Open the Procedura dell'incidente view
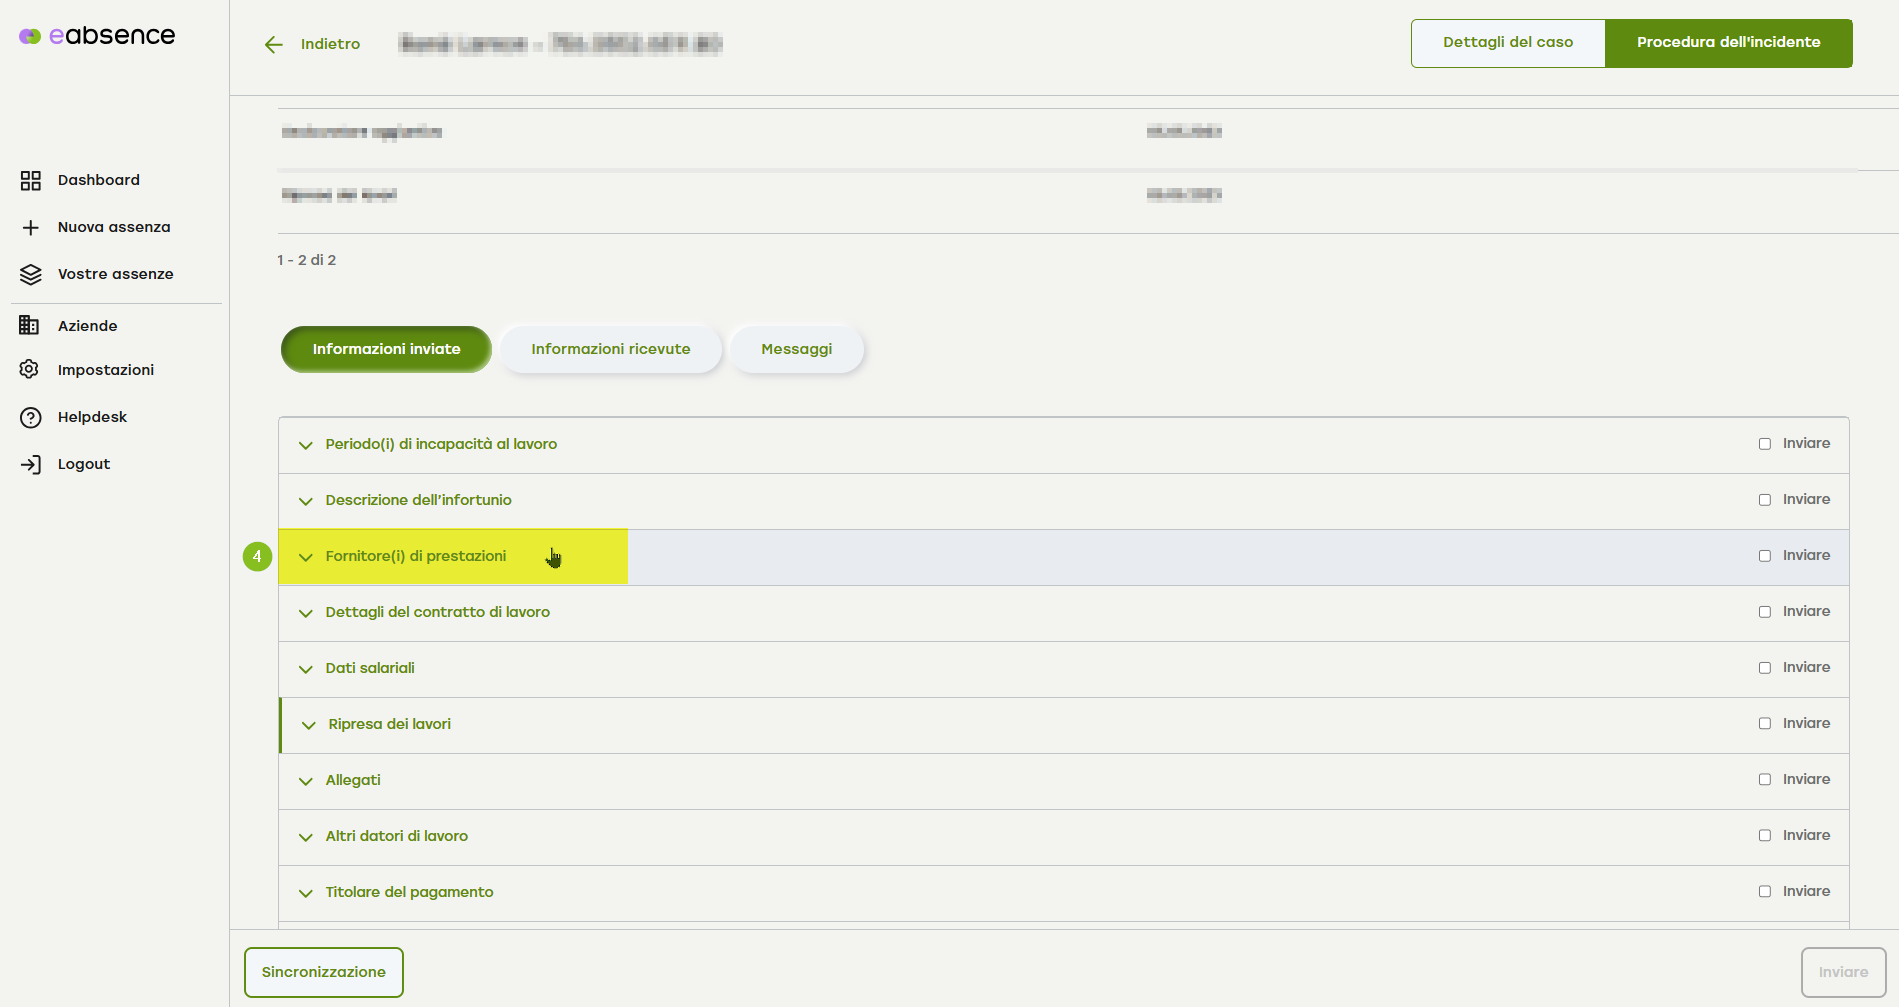The image size is (1899, 1007). (x=1728, y=43)
